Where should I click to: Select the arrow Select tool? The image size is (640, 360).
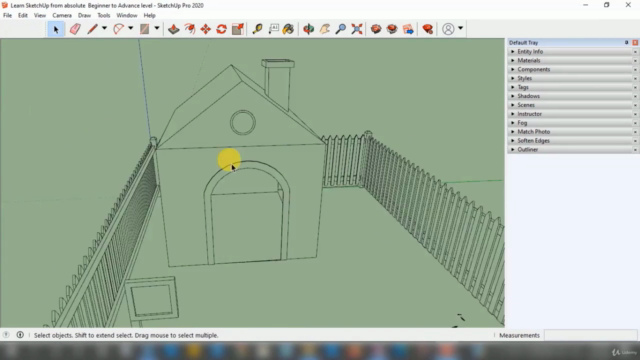tap(56, 29)
